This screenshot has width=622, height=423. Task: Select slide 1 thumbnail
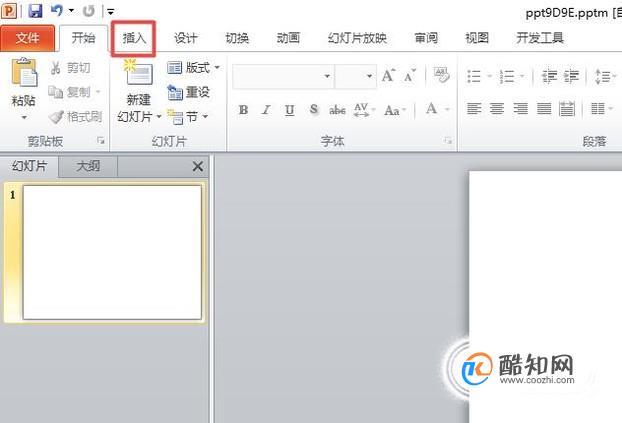pos(112,252)
